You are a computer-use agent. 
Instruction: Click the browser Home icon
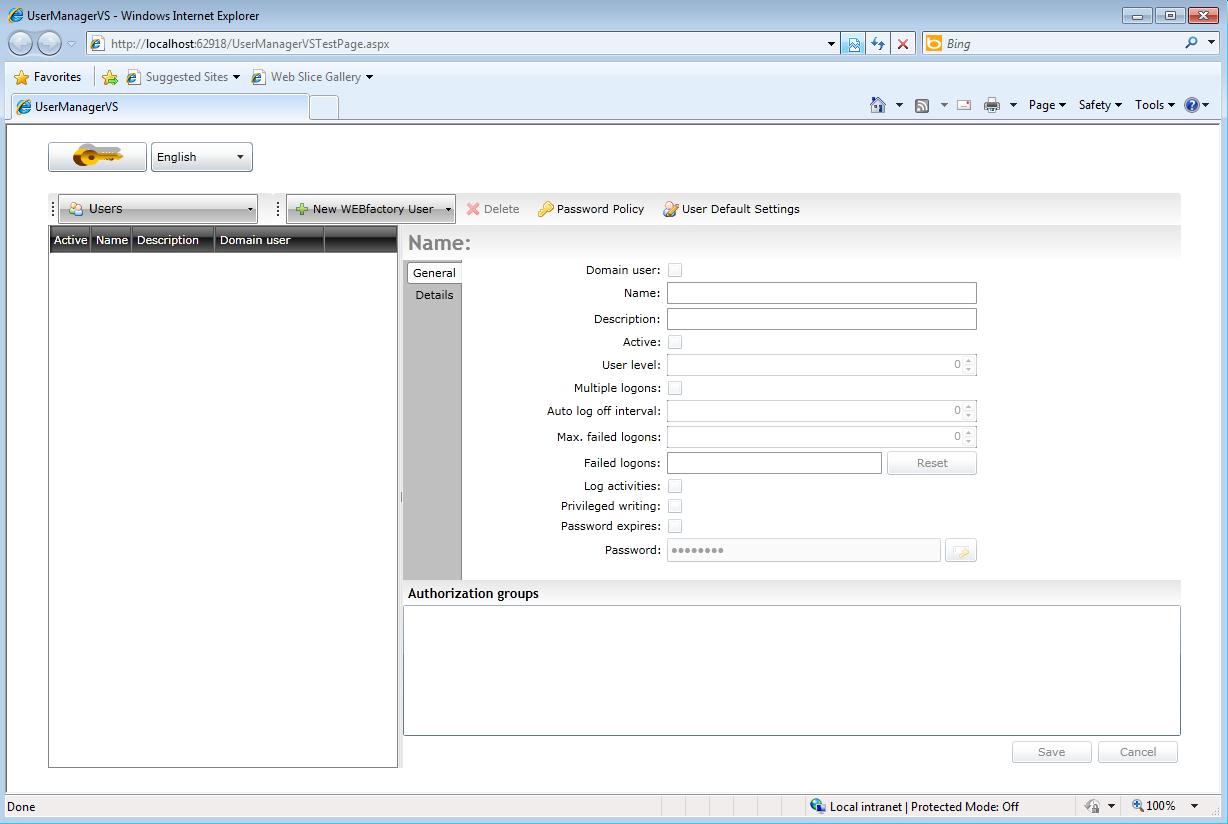point(878,105)
